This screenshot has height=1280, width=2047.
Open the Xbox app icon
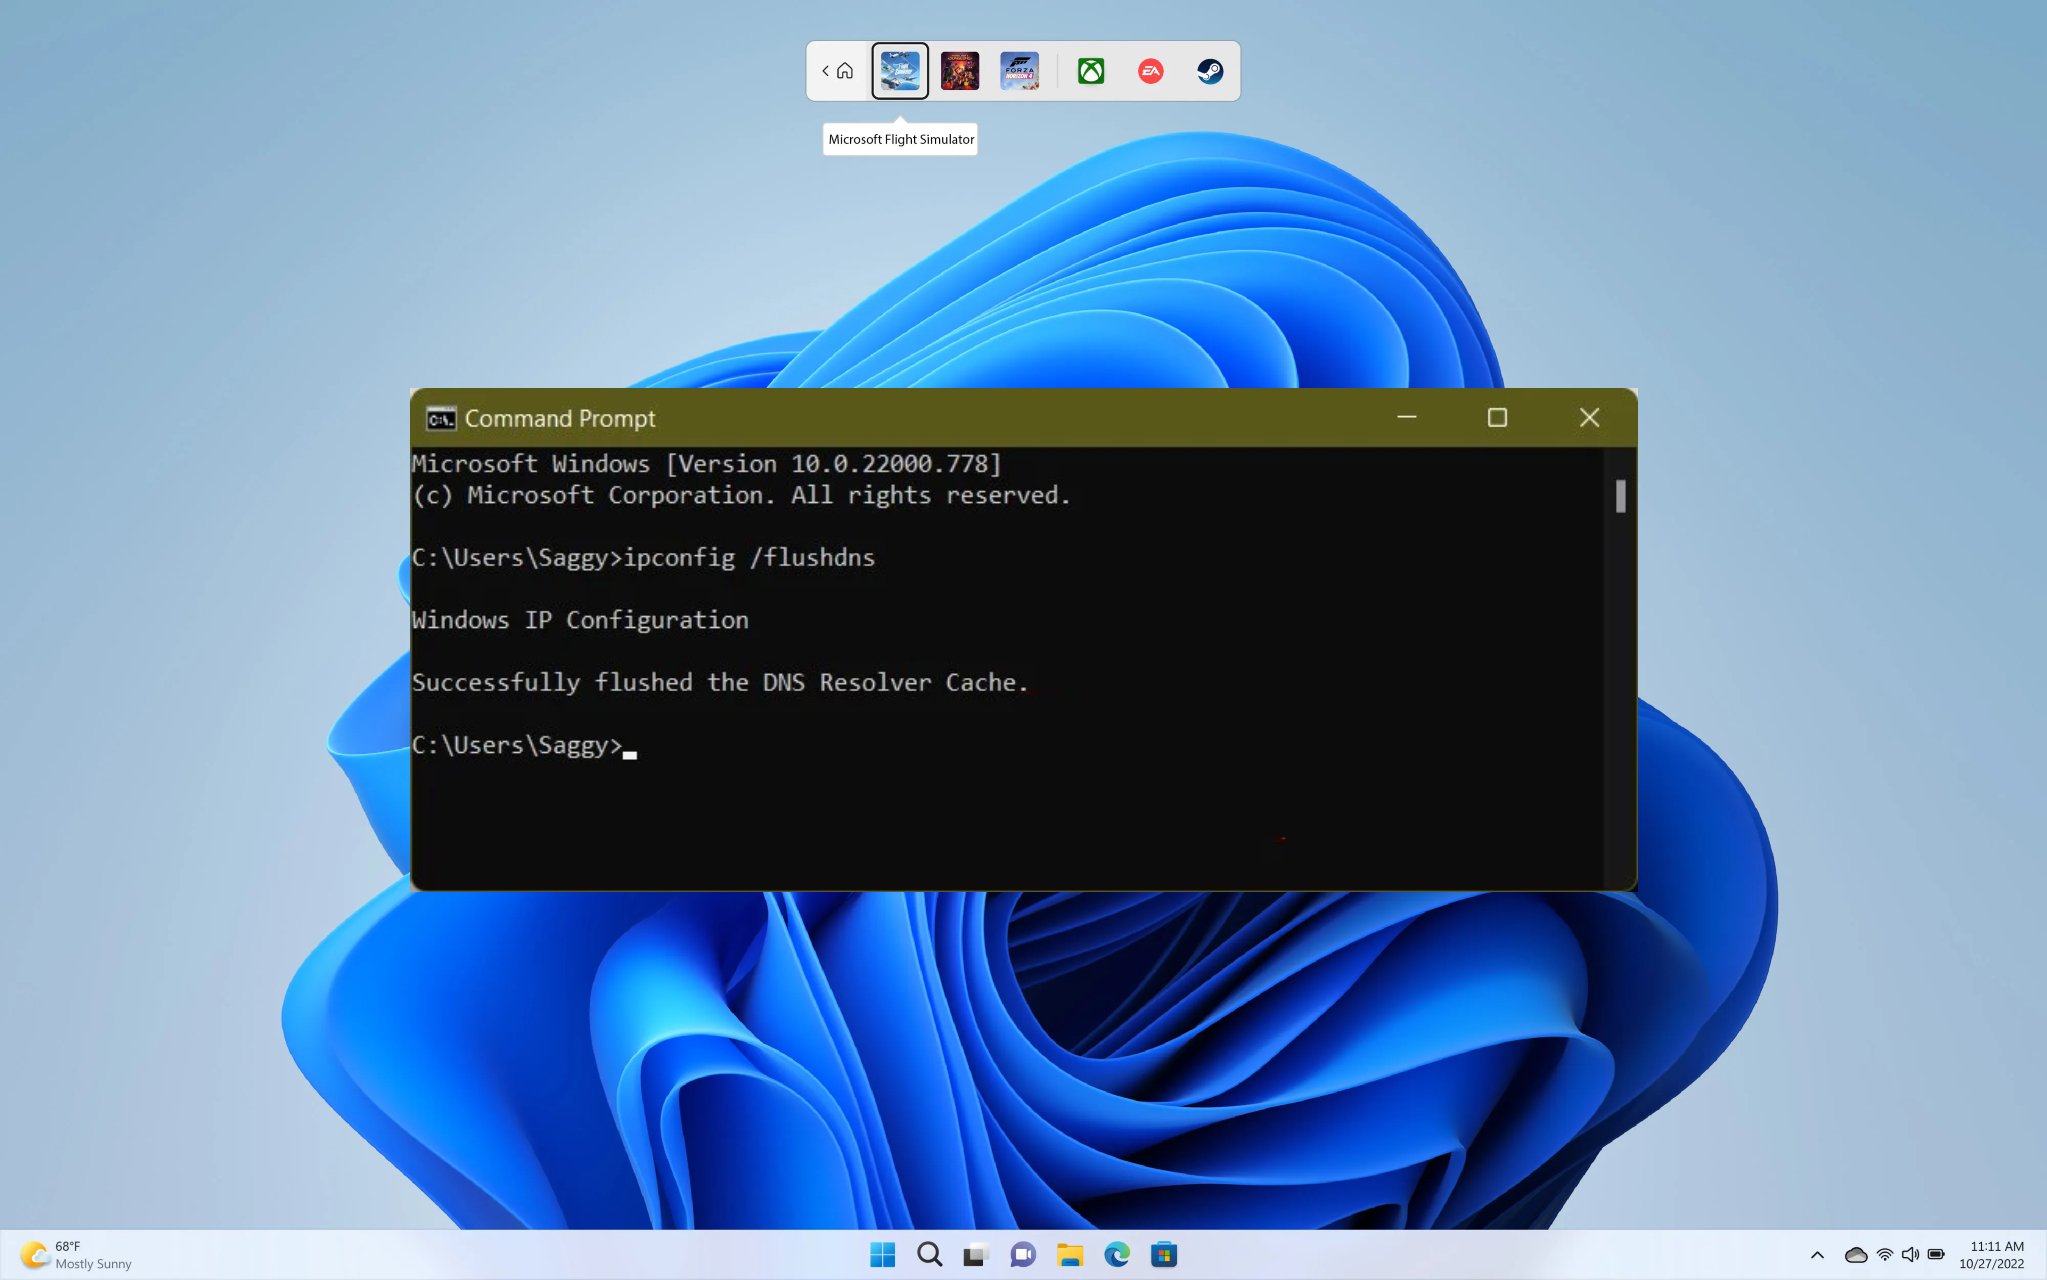[1091, 71]
